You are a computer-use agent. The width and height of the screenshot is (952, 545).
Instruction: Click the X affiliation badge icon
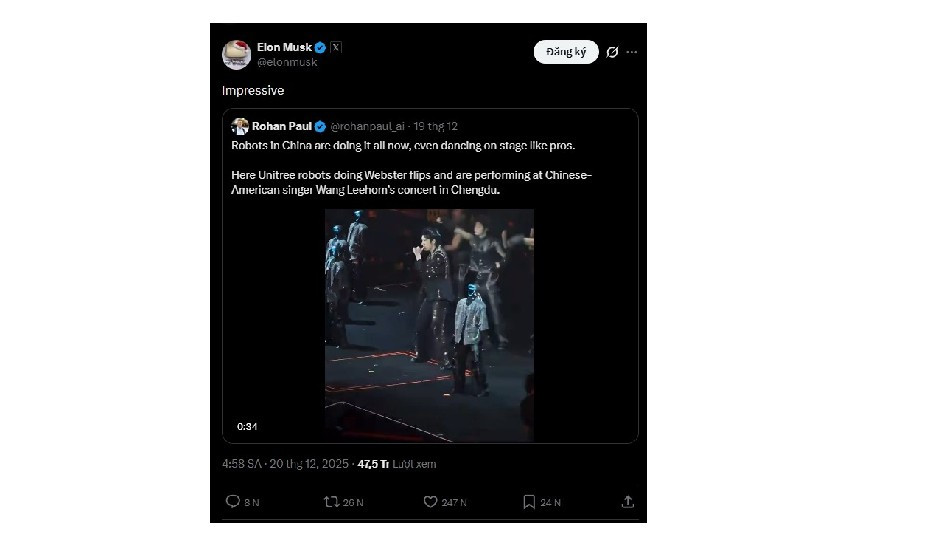click(336, 47)
